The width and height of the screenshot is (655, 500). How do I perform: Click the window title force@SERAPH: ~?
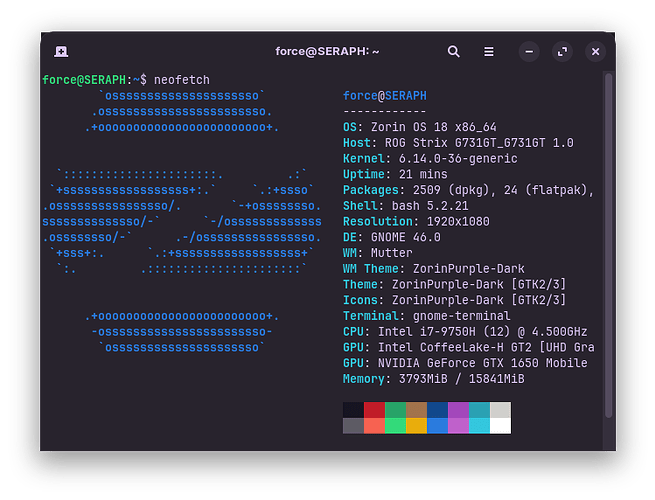[327, 51]
